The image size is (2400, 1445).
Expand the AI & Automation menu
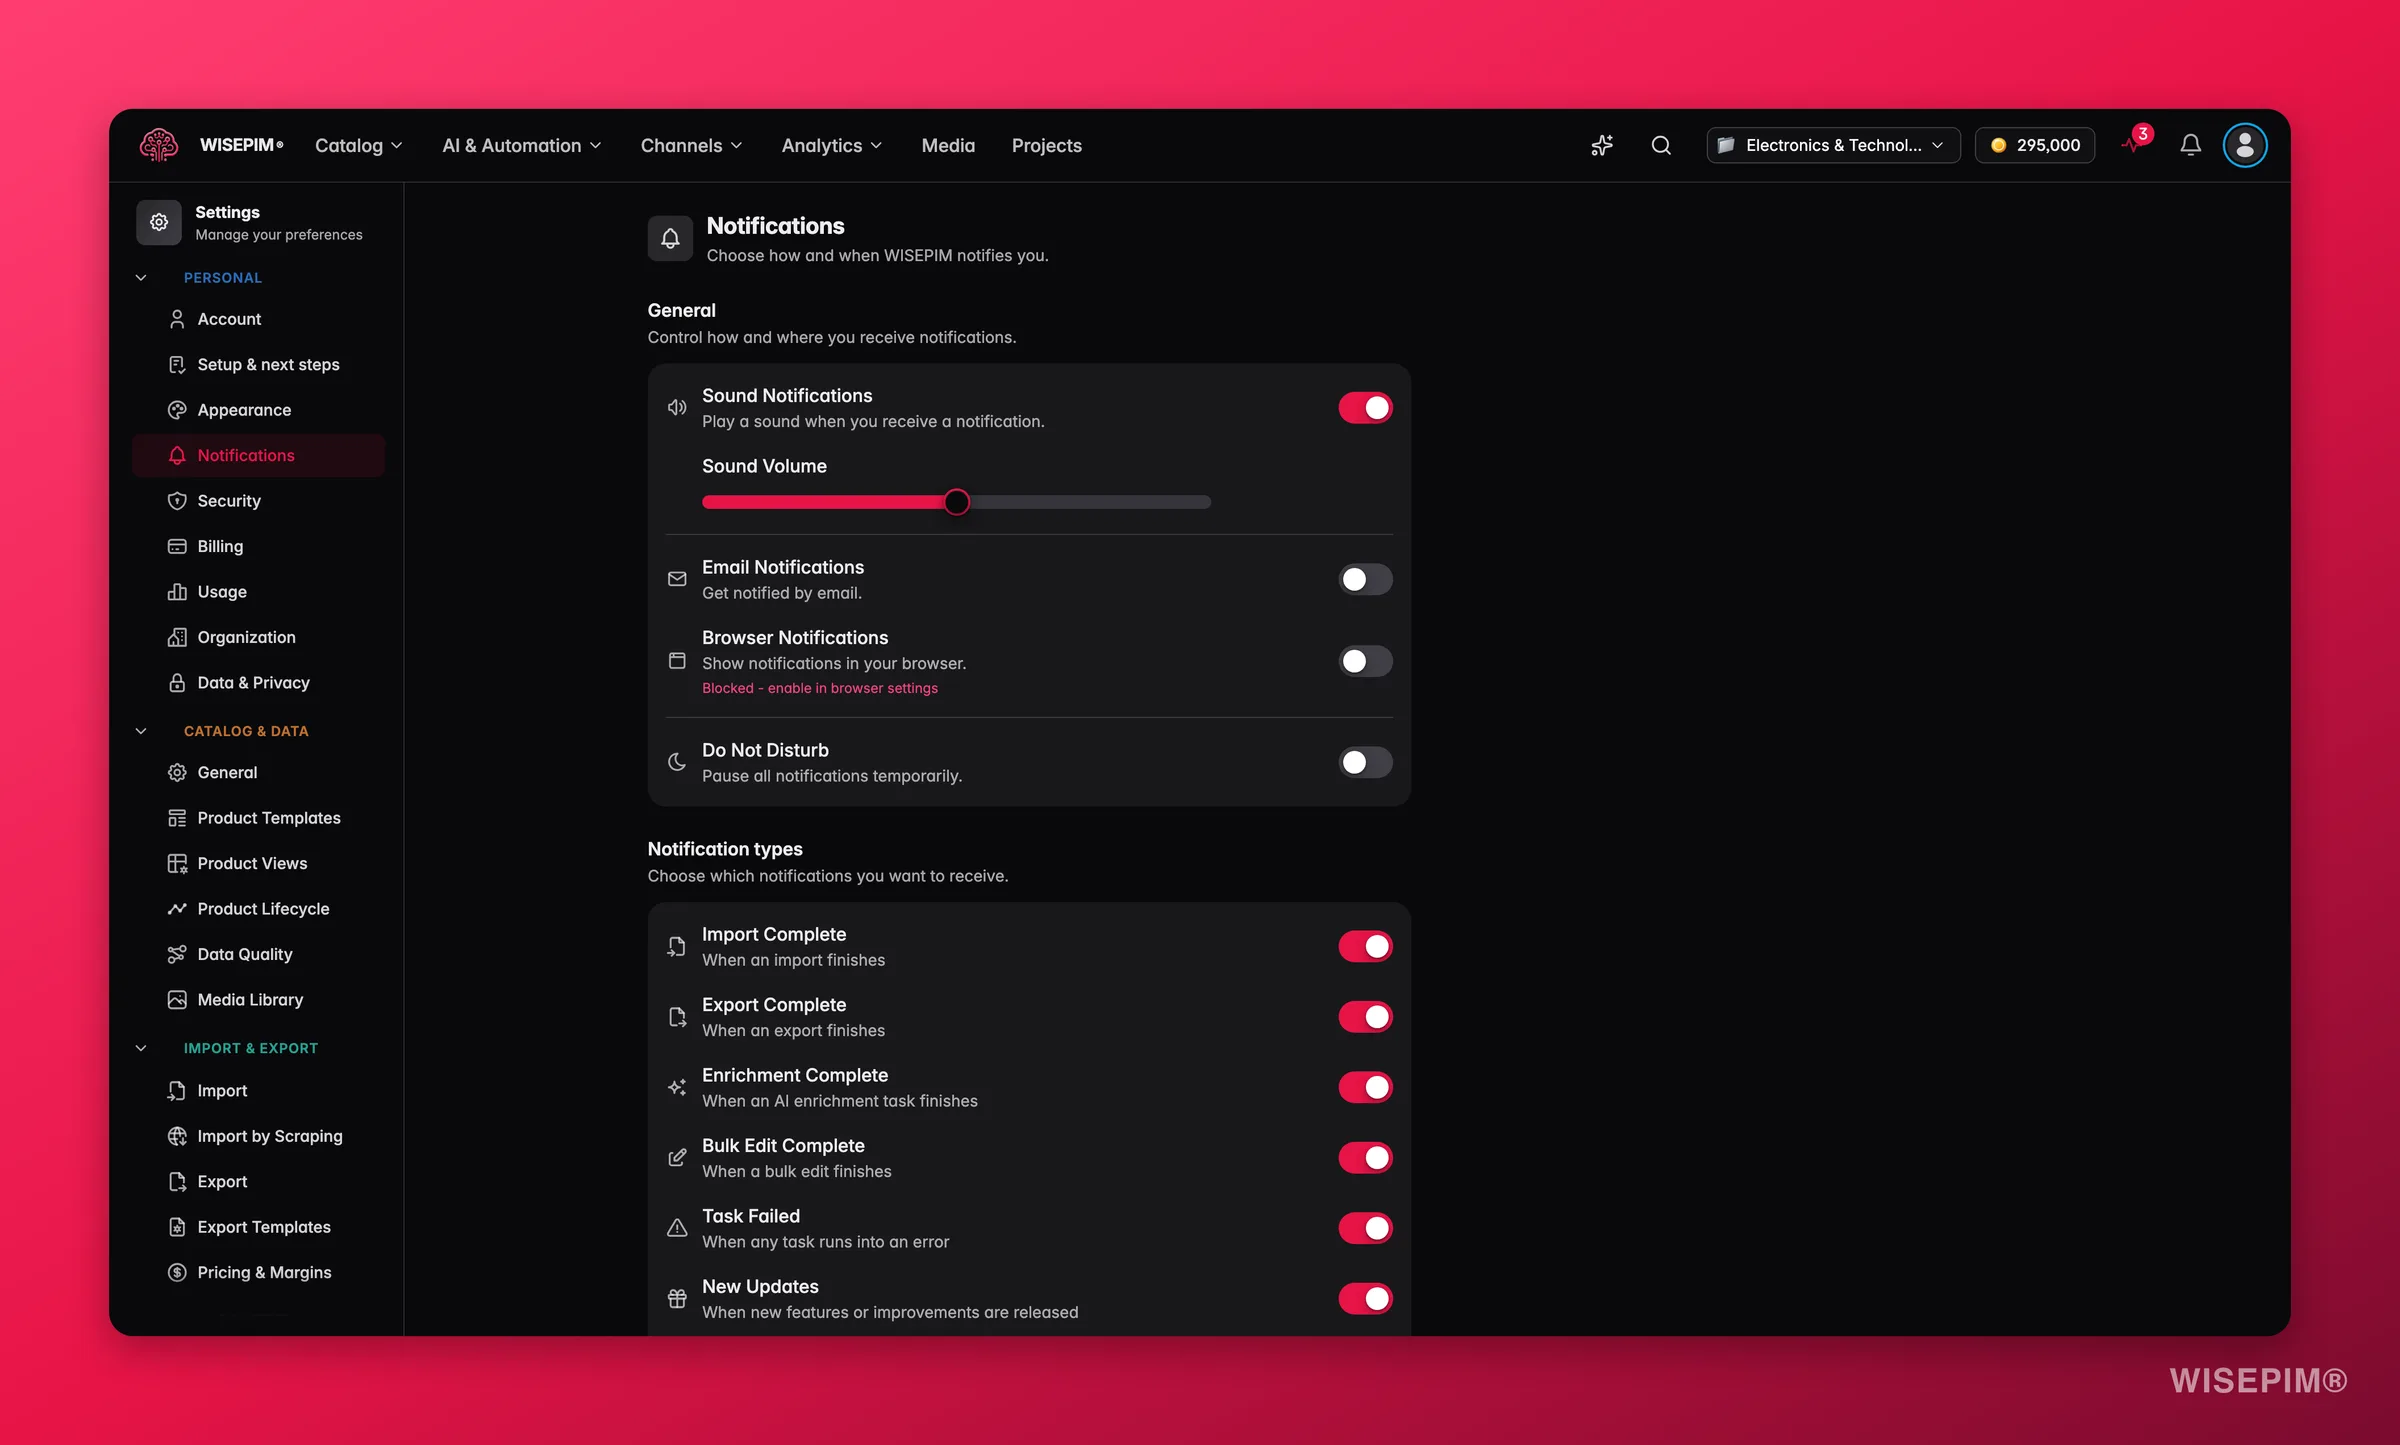pos(522,145)
